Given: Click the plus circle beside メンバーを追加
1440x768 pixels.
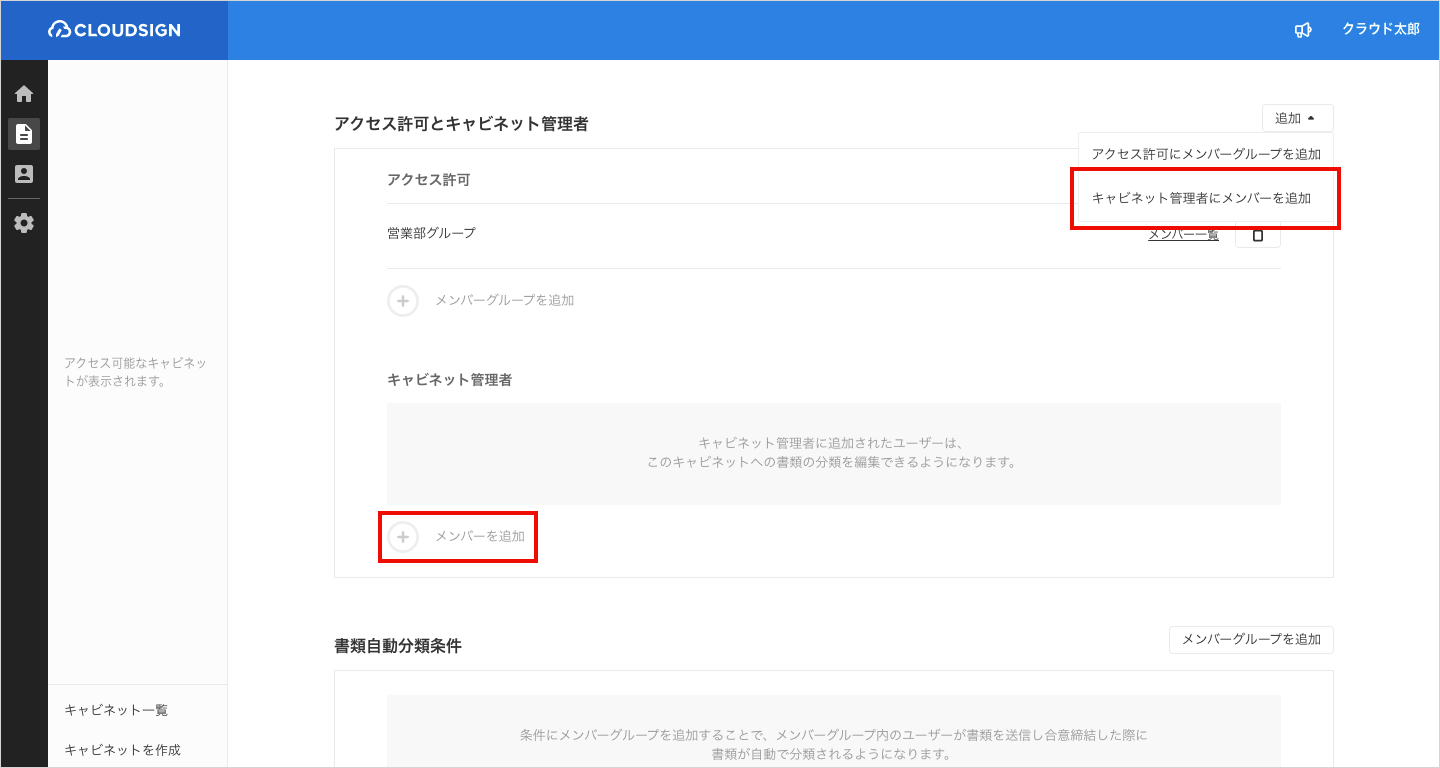Looking at the screenshot, I should click(403, 537).
